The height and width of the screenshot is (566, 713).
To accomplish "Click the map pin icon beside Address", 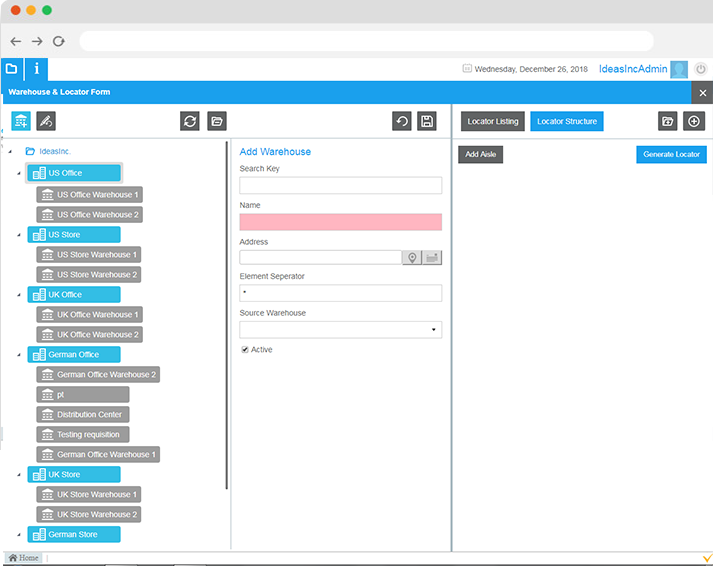I will (411, 258).
